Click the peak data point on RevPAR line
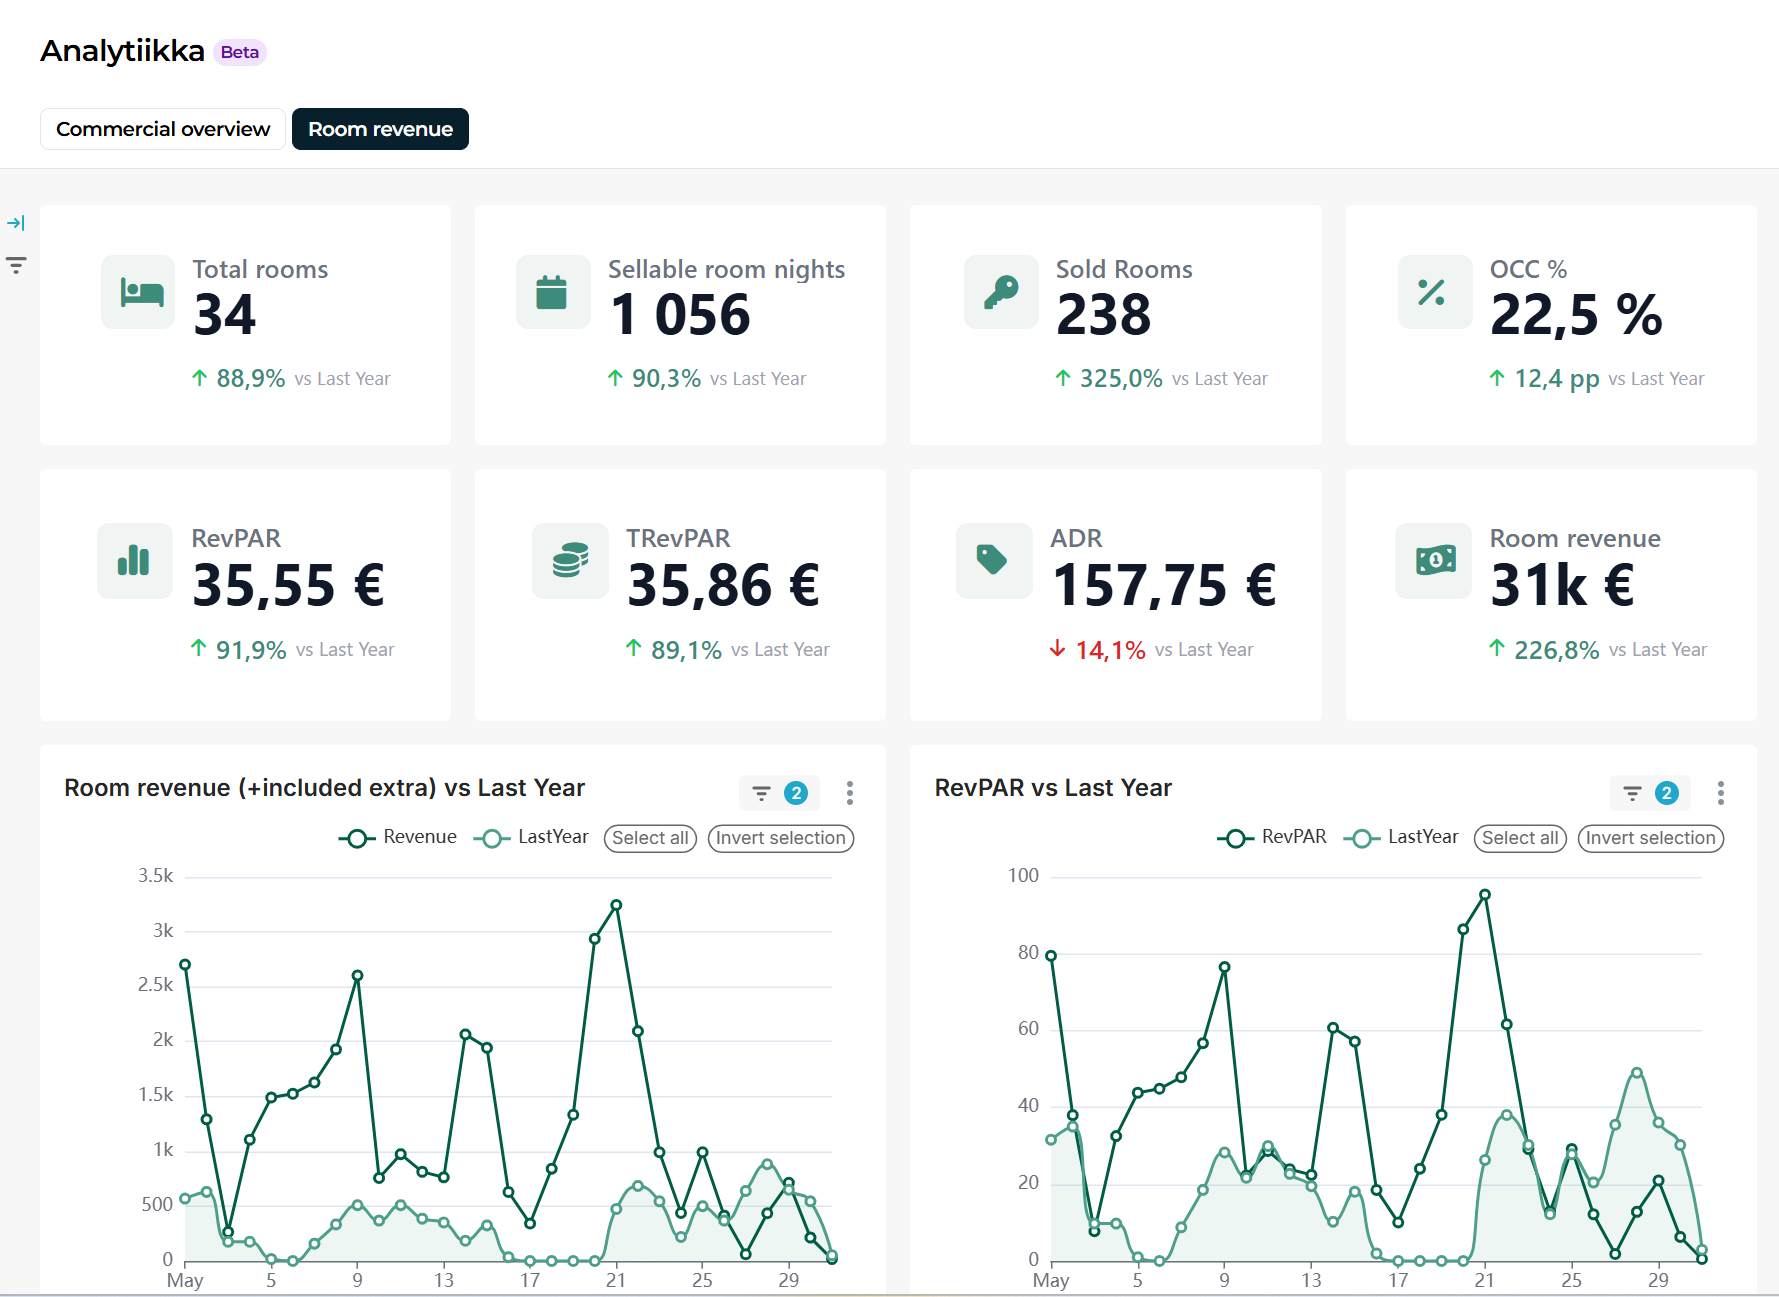 click(x=1485, y=895)
